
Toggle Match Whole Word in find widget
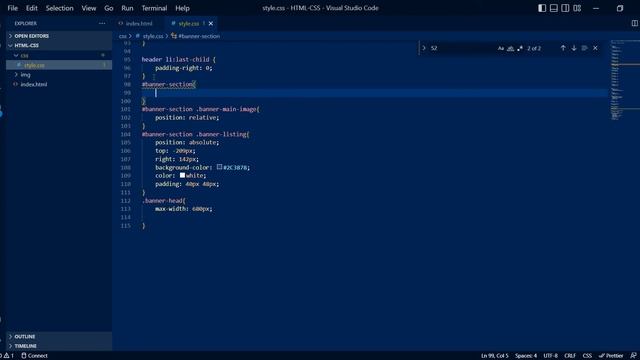(x=511, y=48)
